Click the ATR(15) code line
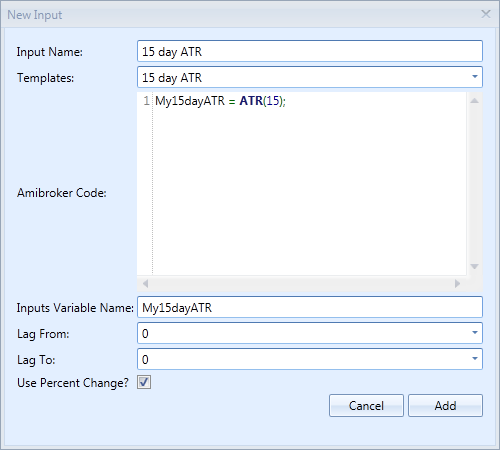 point(220,101)
